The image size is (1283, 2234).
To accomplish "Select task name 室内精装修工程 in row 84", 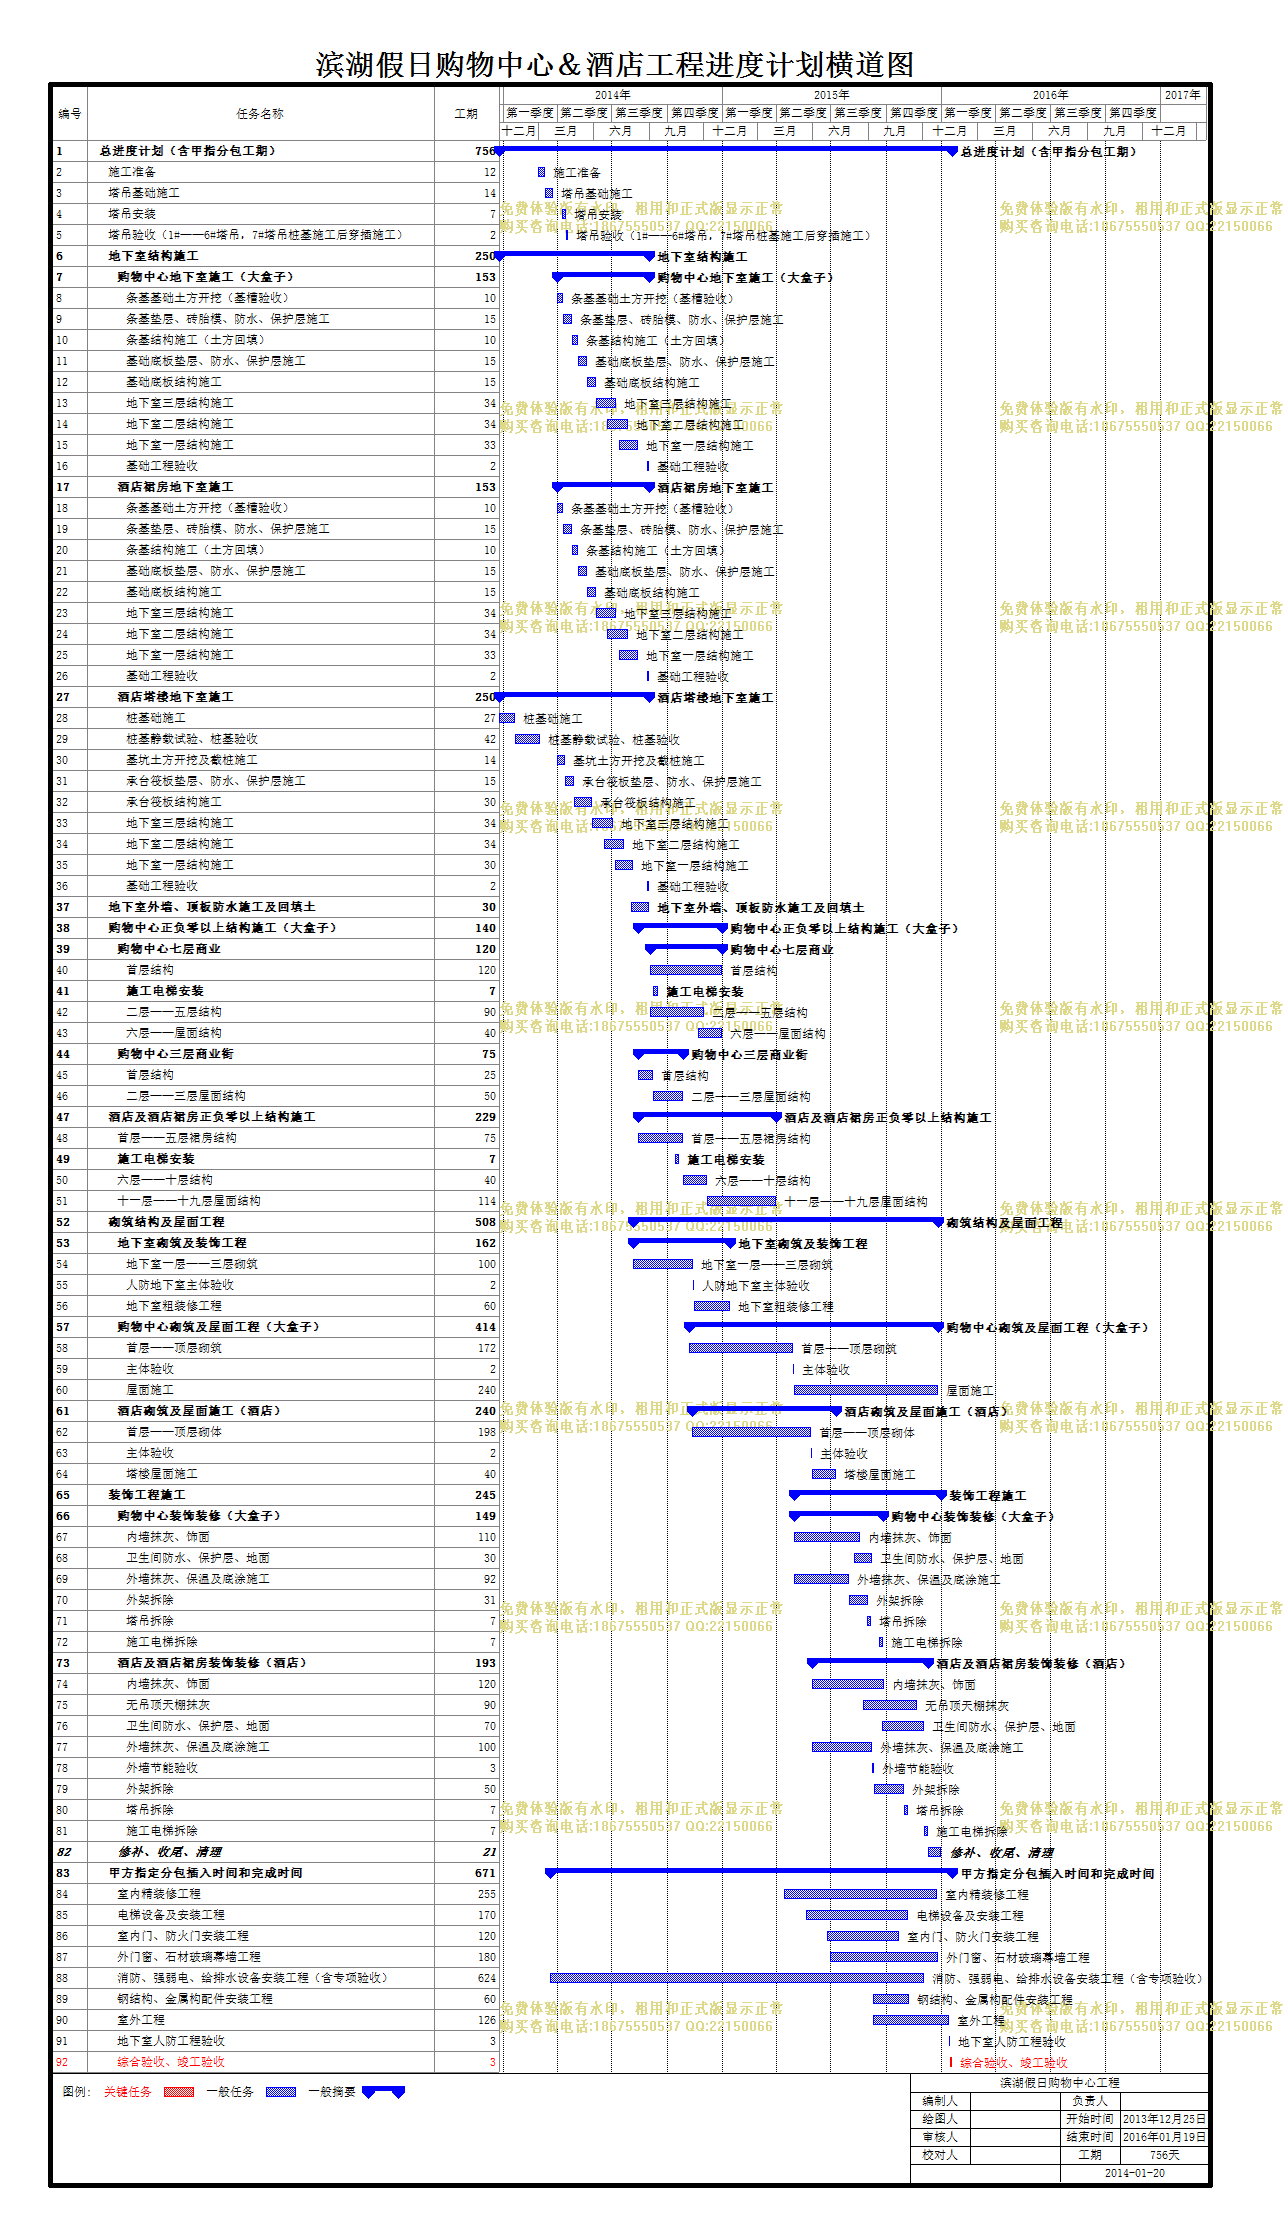I will pos(159,1894).
